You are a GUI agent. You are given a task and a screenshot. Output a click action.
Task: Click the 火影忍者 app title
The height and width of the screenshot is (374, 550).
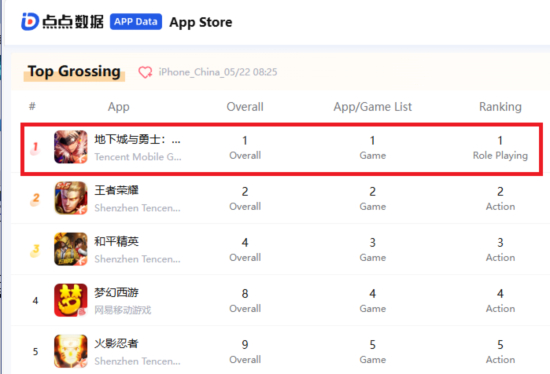(x=116, y=343)
